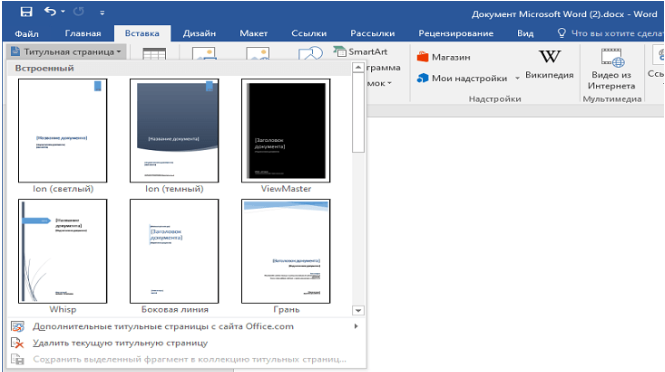The height and width of the screenshot is (372, 665).
Task: Click the lightbulb Tell Me icon
Action: click(562, 33)
